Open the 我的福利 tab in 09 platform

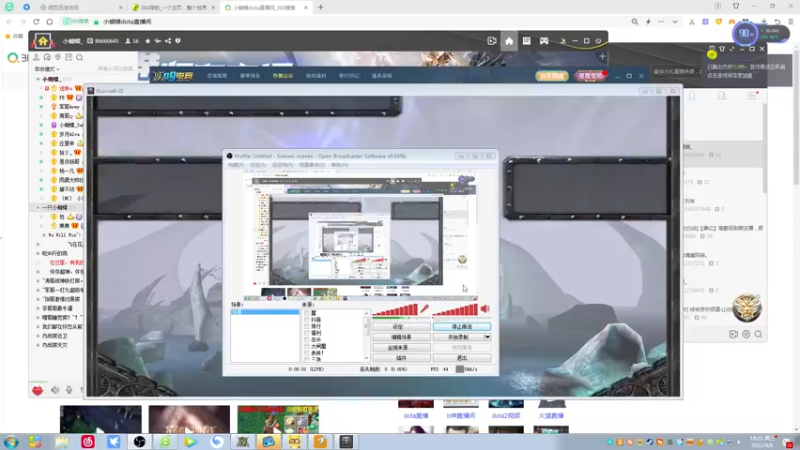(x=316, y=76)
